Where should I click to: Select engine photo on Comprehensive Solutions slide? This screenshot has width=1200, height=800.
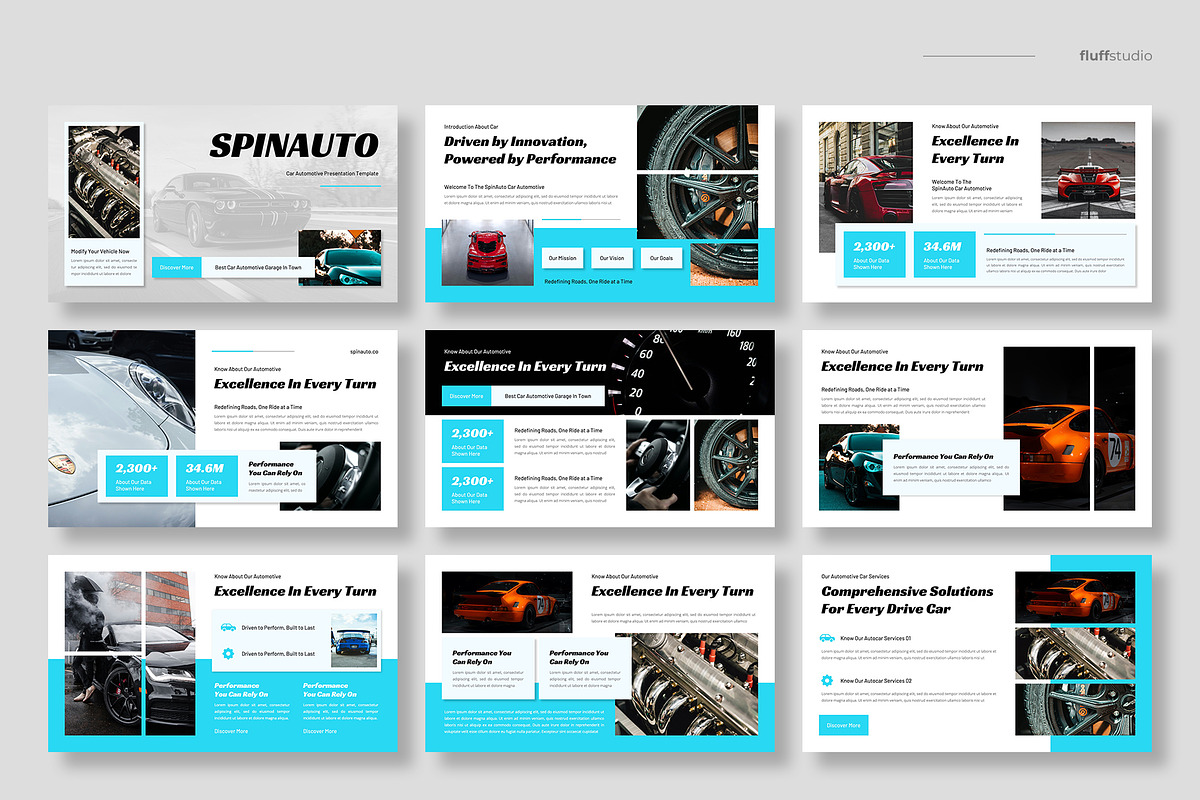(x=1075, y=652)
